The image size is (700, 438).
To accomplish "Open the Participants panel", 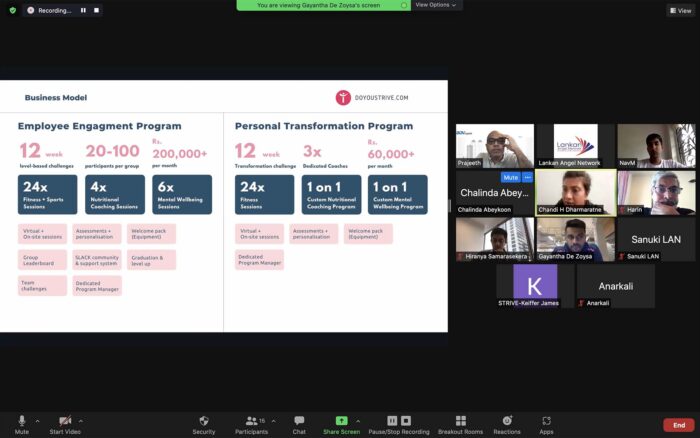I will (x=251, y=423).
